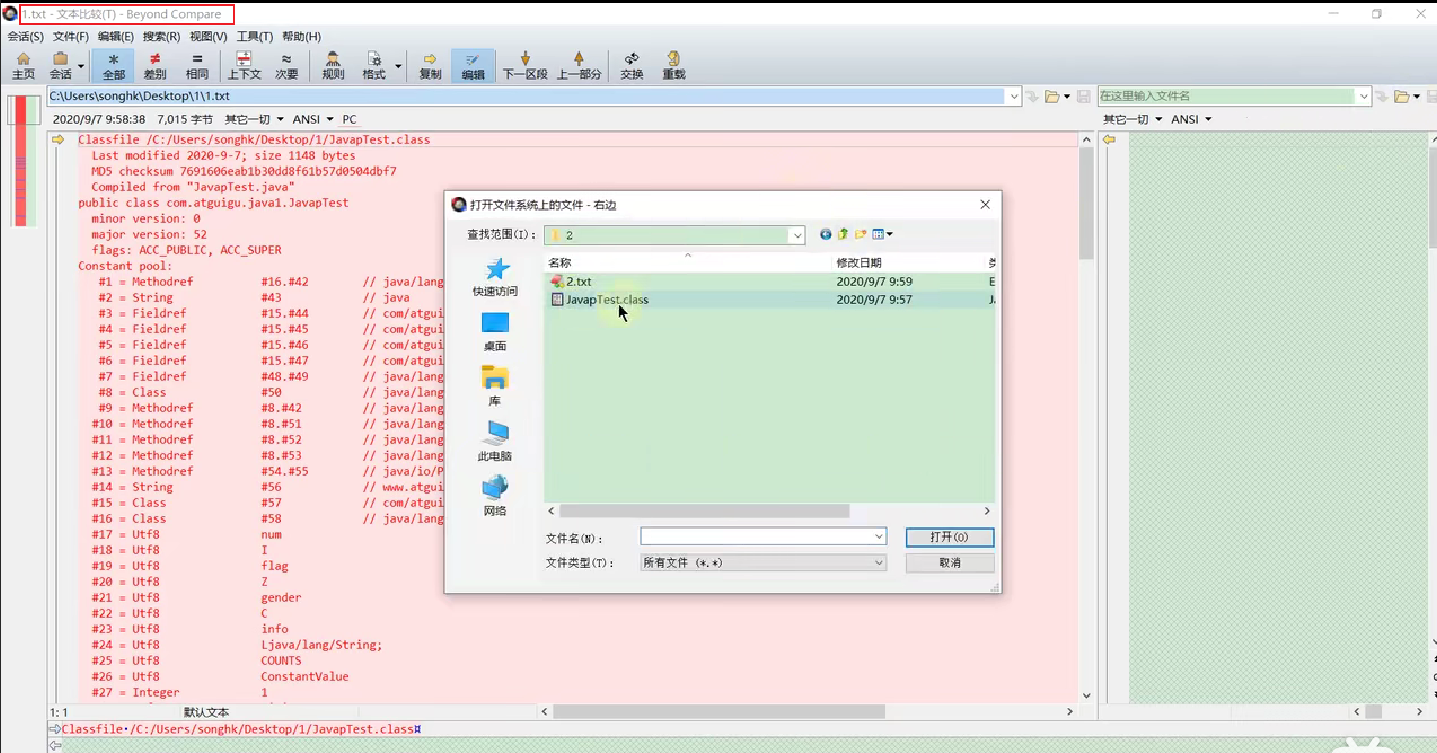The image size is (1437, 753).
Task: Toggle 次要 minor differences
Action: point(287,66)
